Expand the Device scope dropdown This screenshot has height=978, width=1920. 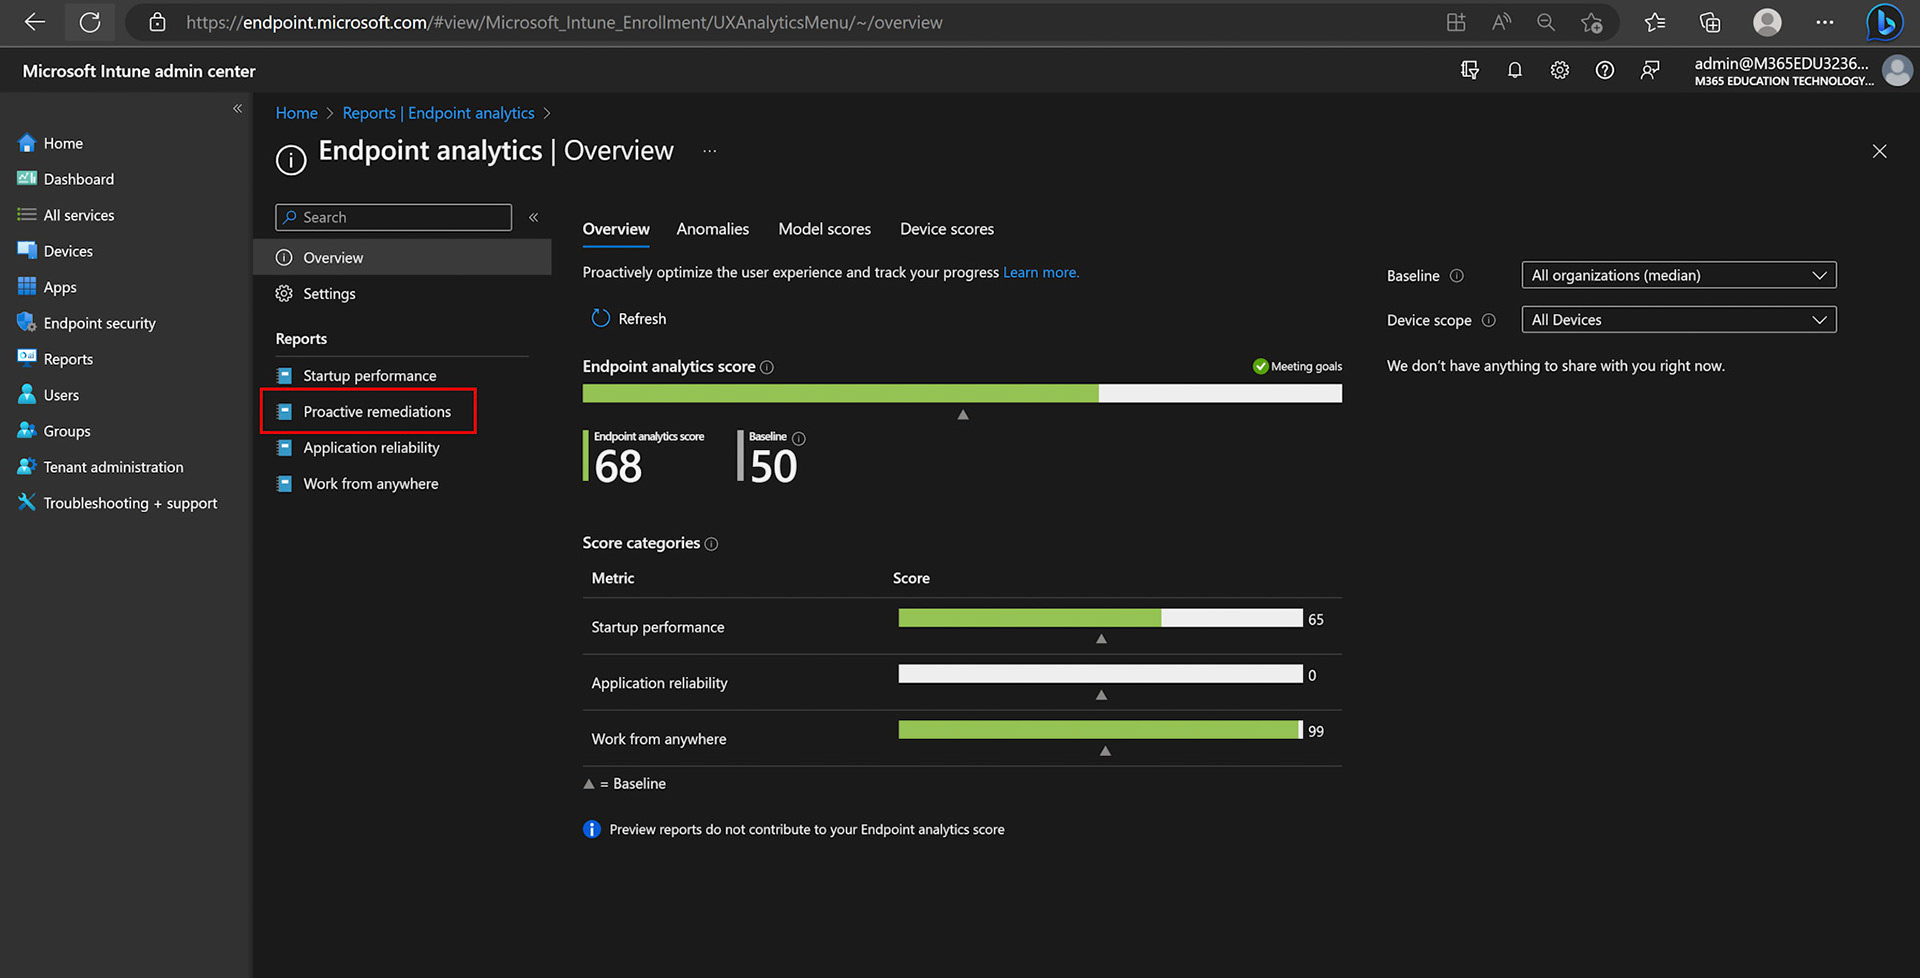point(1679,320)
